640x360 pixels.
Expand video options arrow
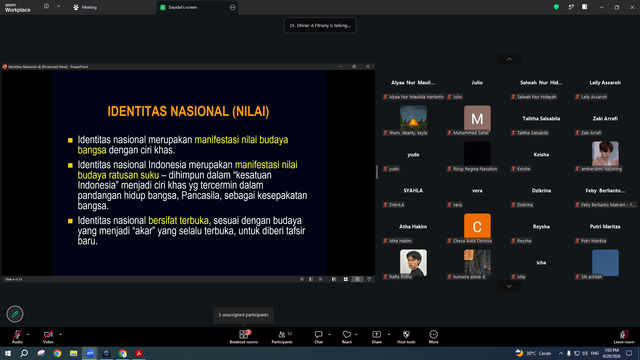coord(60,334)
